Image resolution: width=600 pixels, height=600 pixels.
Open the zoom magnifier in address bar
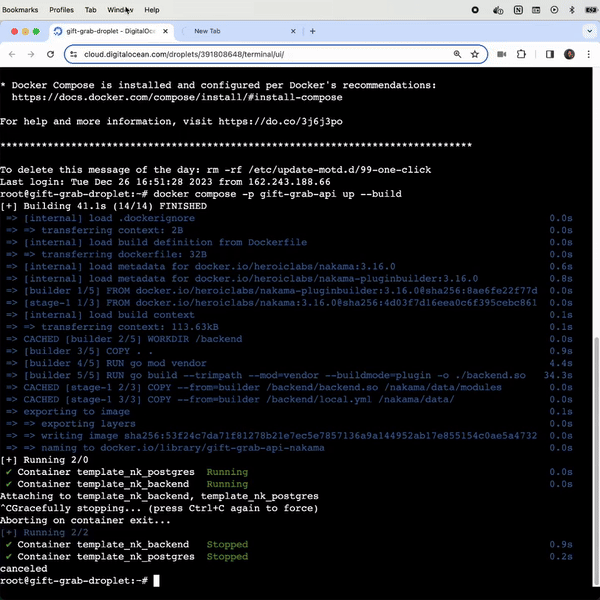click(457, 54)
